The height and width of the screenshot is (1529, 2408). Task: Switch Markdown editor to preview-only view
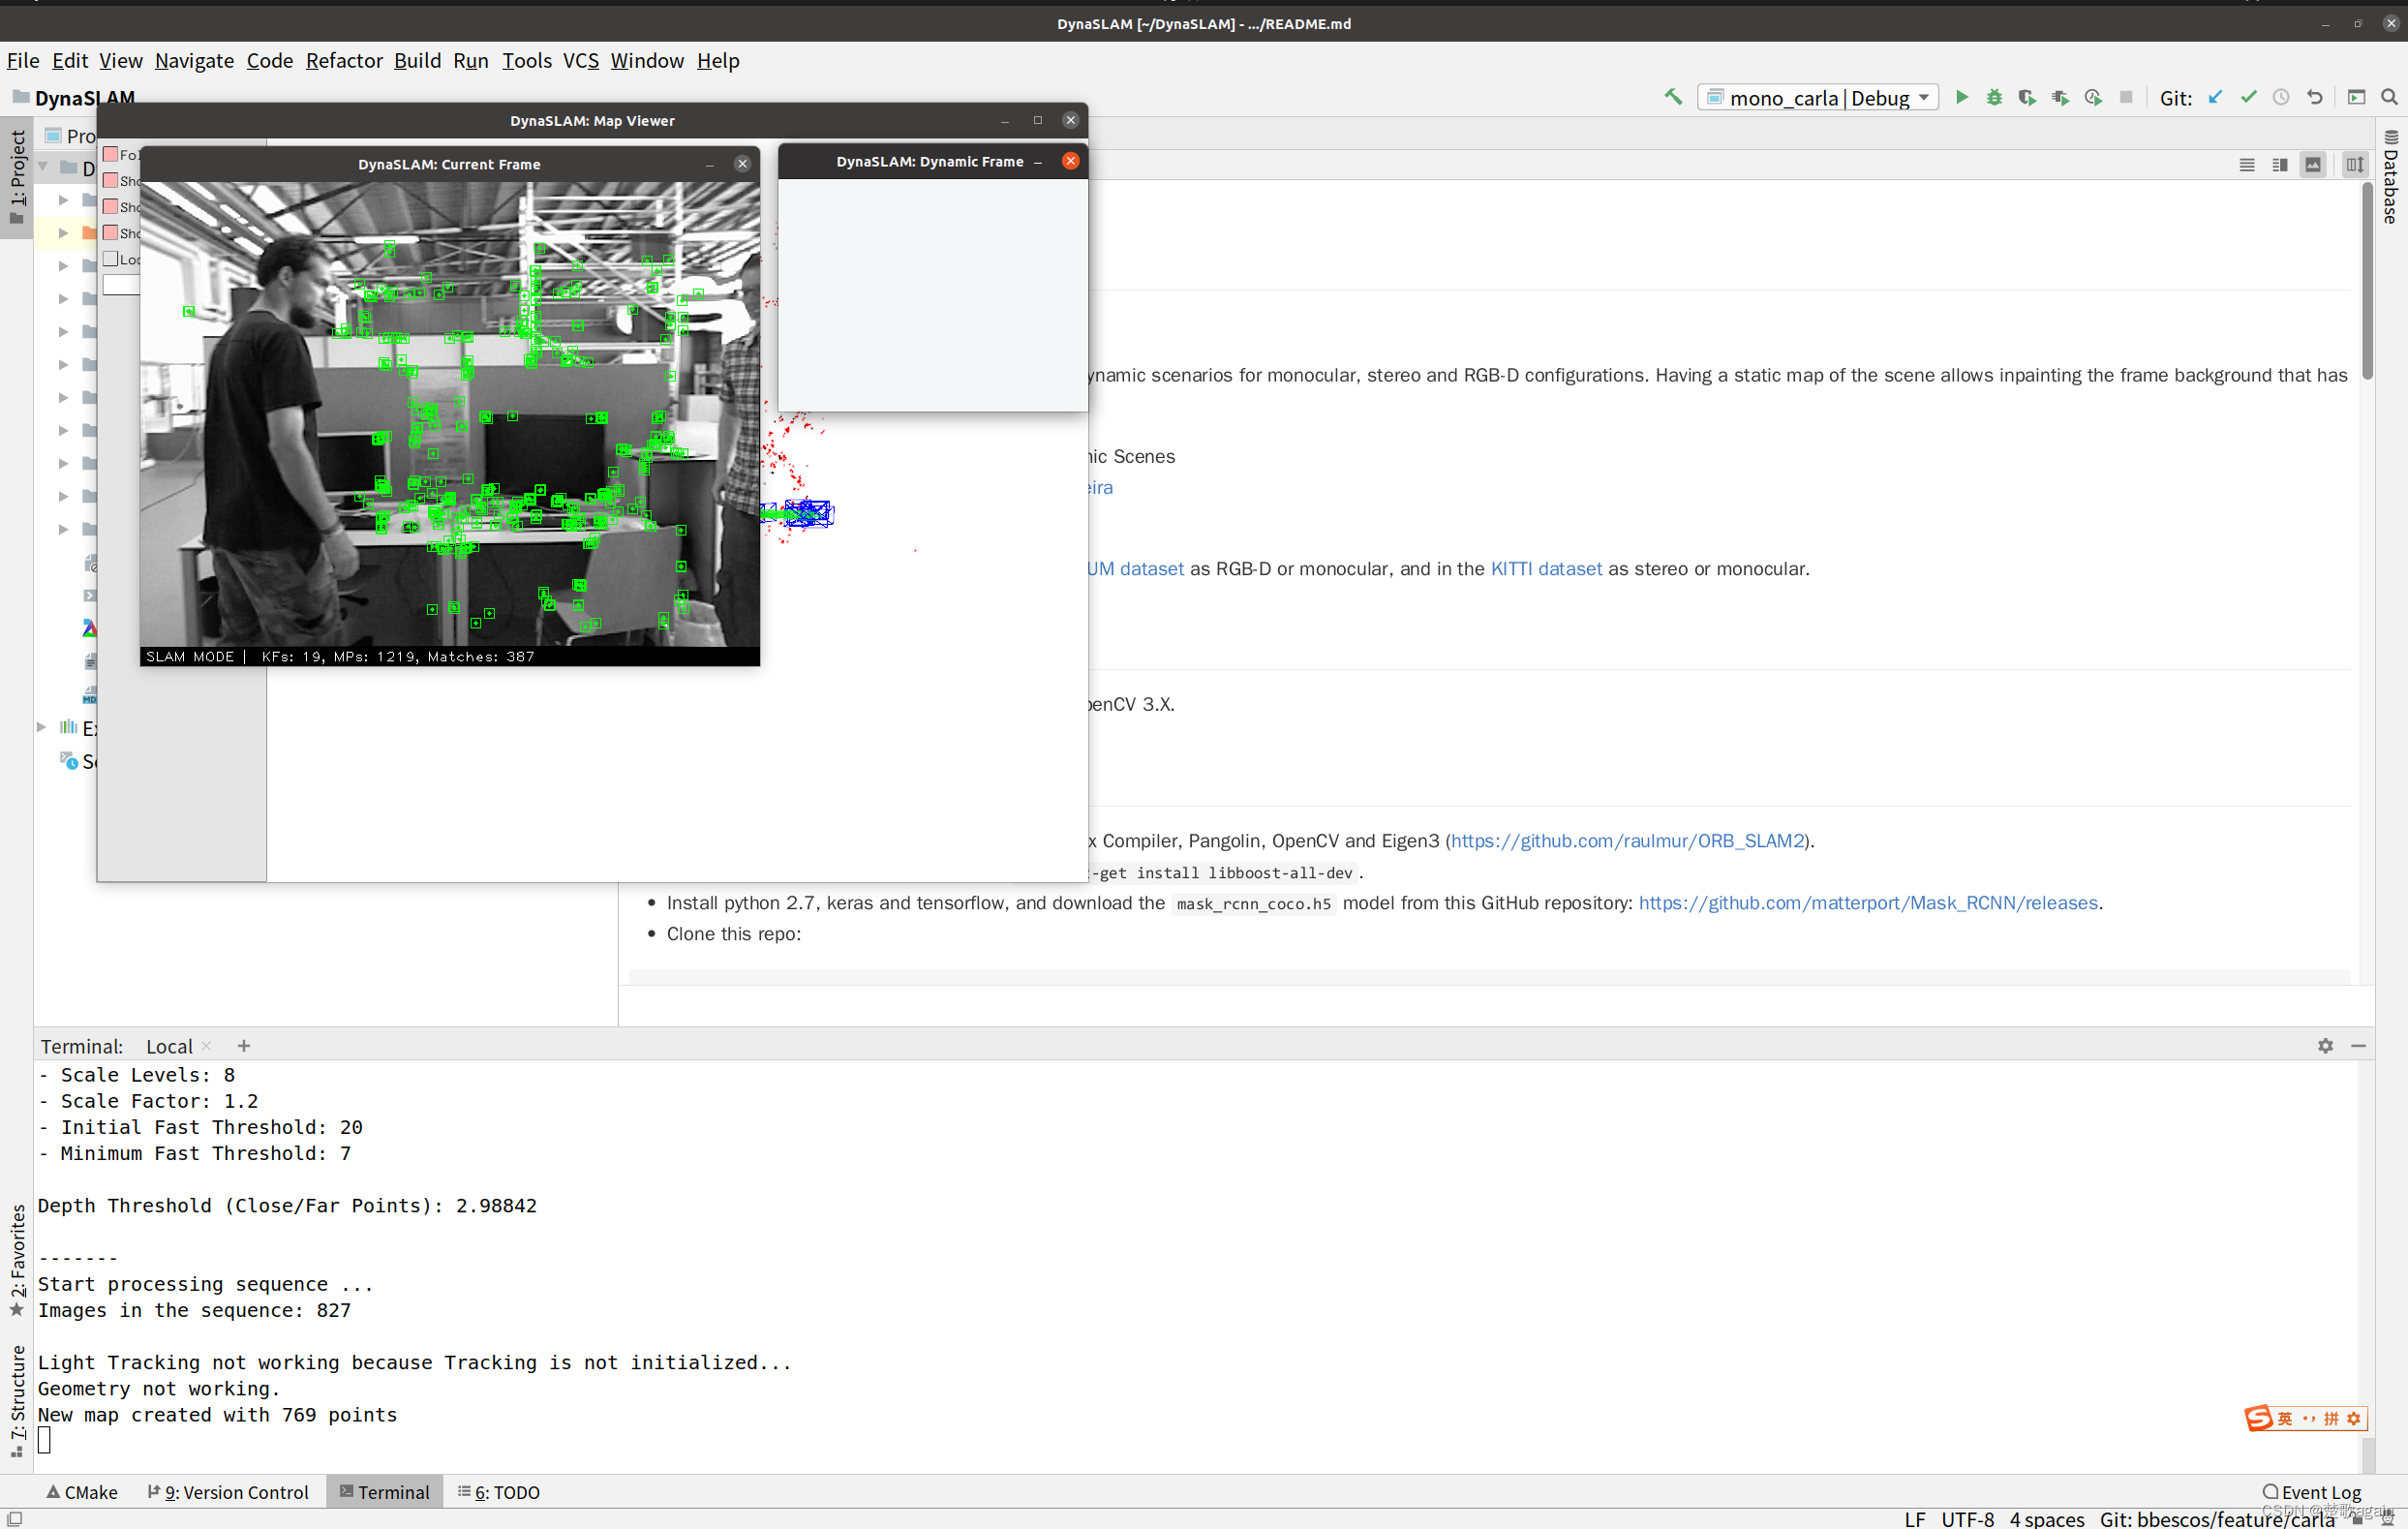[x=2313, y=164]
